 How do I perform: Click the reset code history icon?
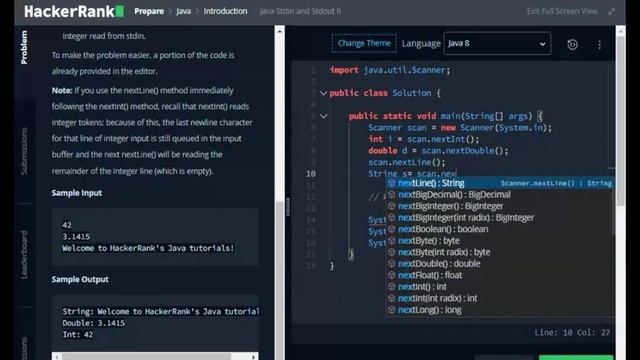(x=572, y=44)
